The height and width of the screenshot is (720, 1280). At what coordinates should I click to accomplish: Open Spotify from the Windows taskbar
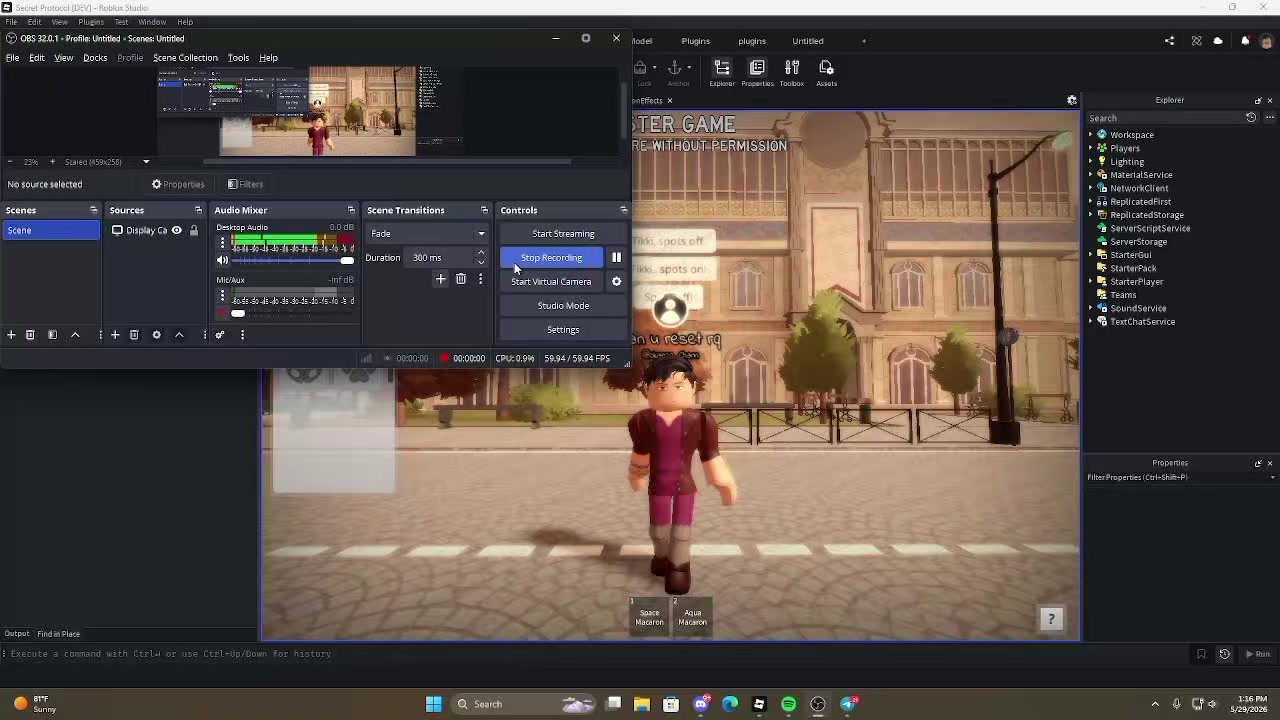coord(788,704)
